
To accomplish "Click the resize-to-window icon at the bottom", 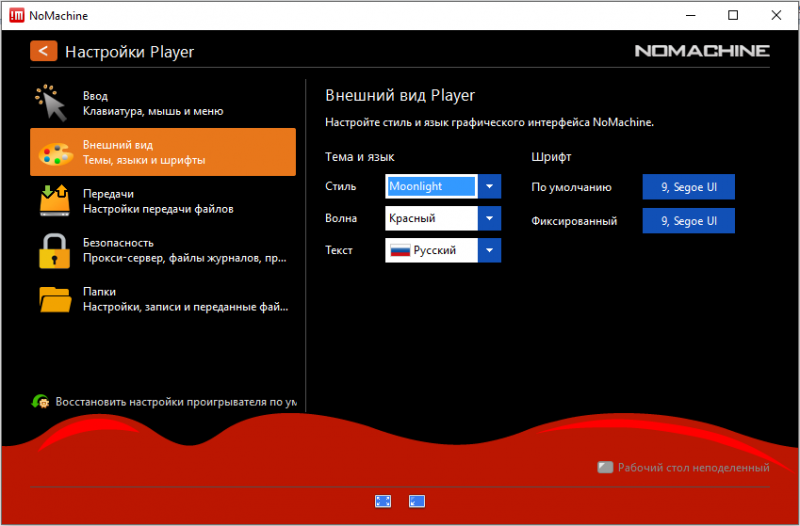I will point(417,502).
